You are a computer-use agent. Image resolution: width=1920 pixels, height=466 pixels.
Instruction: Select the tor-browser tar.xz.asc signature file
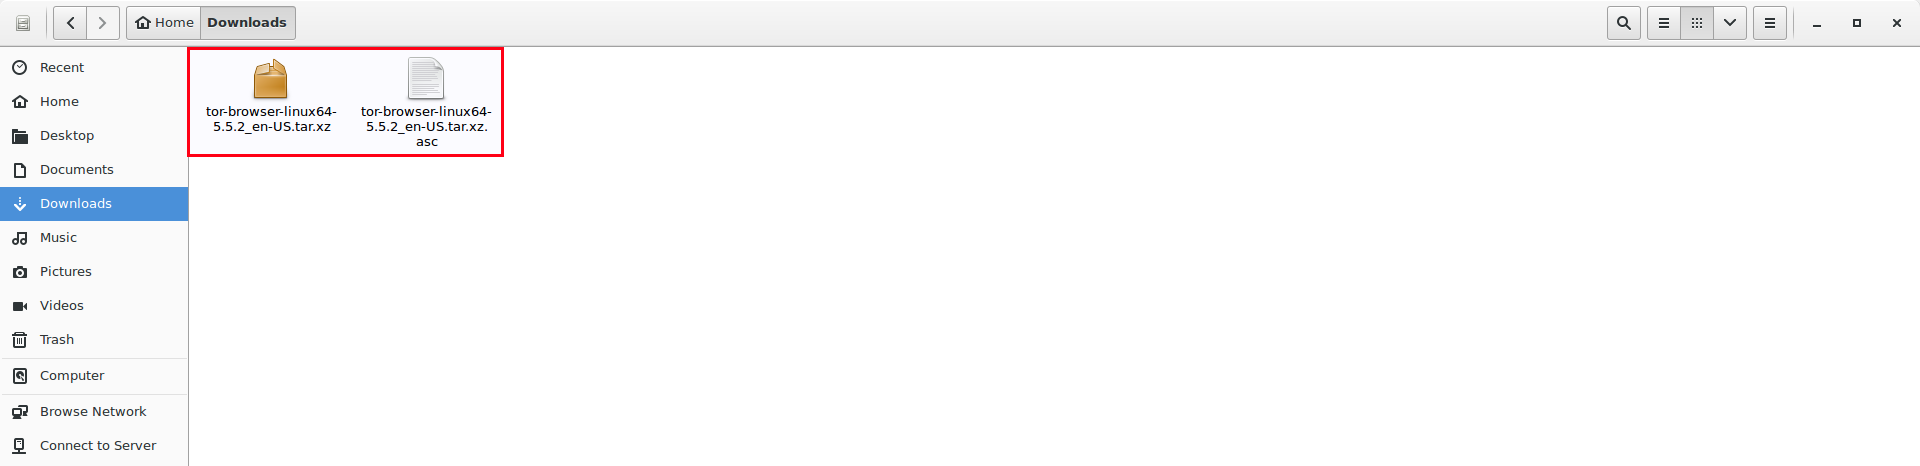click(x=426, y=103)
